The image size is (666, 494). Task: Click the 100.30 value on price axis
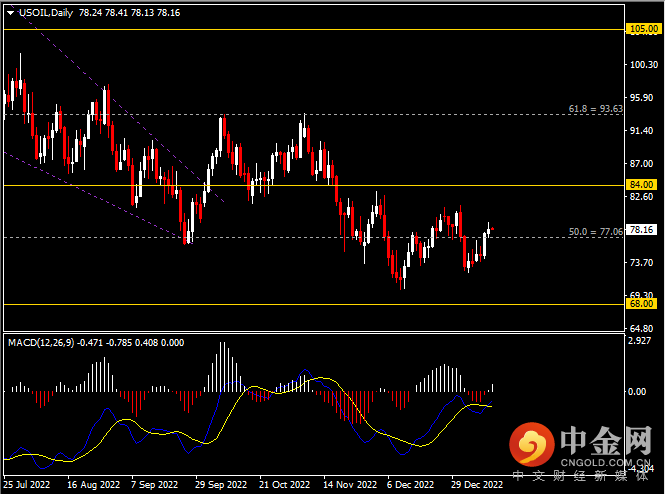pyautogui.click(x=644, y=66)
